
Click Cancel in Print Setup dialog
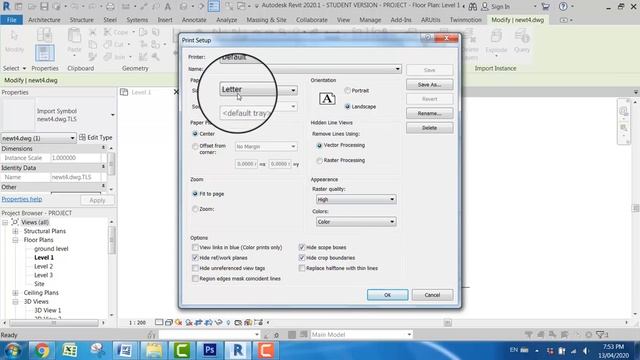[x=432, y=295]
